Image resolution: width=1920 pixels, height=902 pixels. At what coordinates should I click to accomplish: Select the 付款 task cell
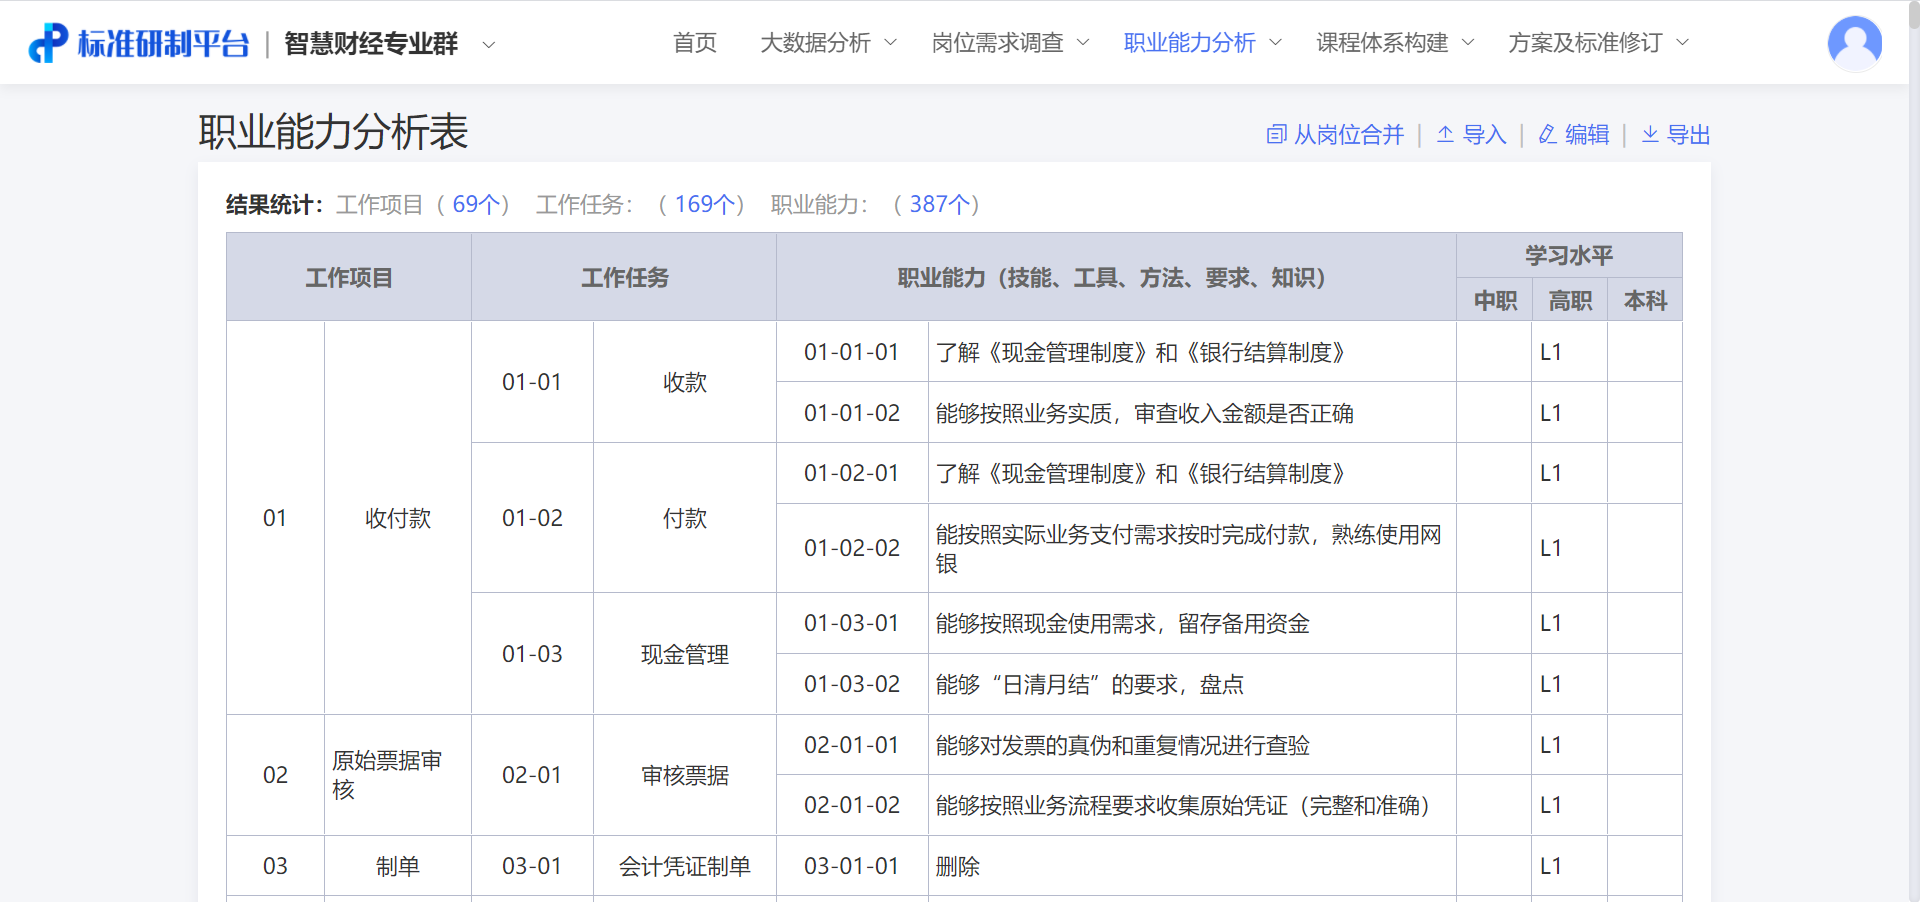tap(685, 518)
